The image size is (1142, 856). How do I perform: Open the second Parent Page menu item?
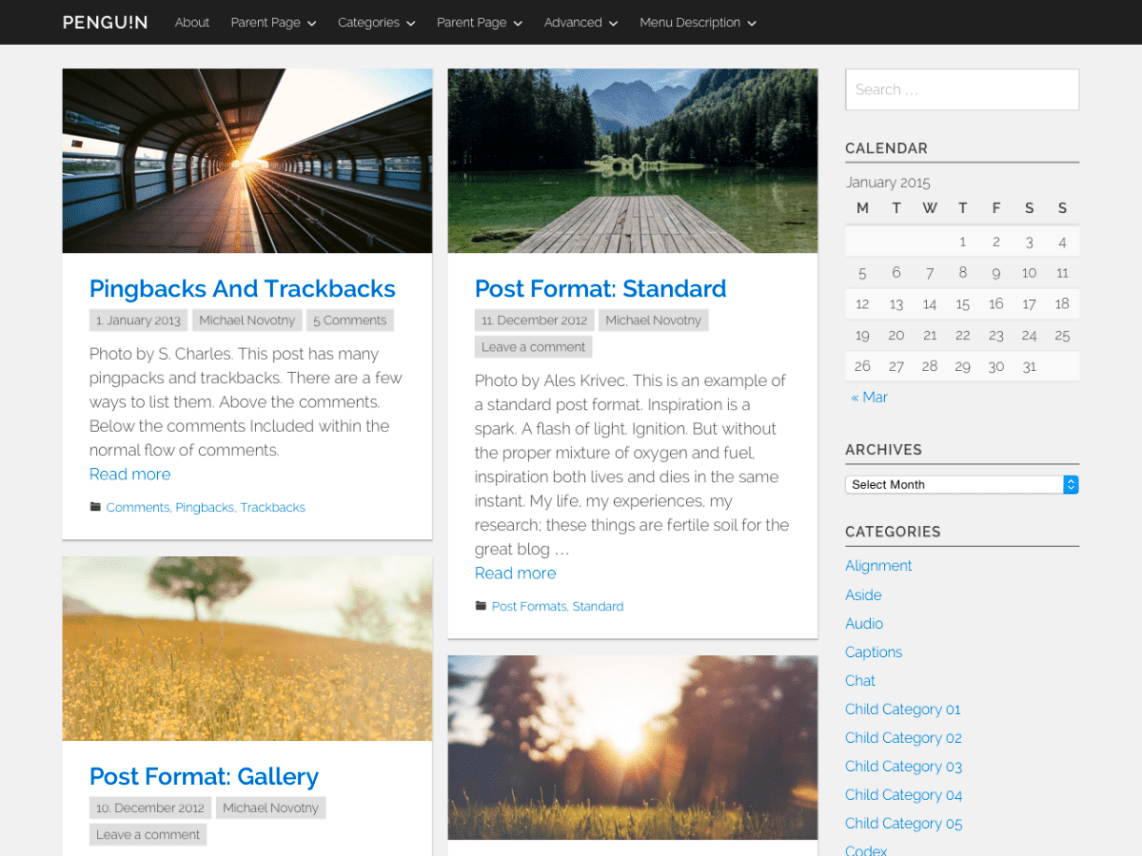click(x=478, y=21)
